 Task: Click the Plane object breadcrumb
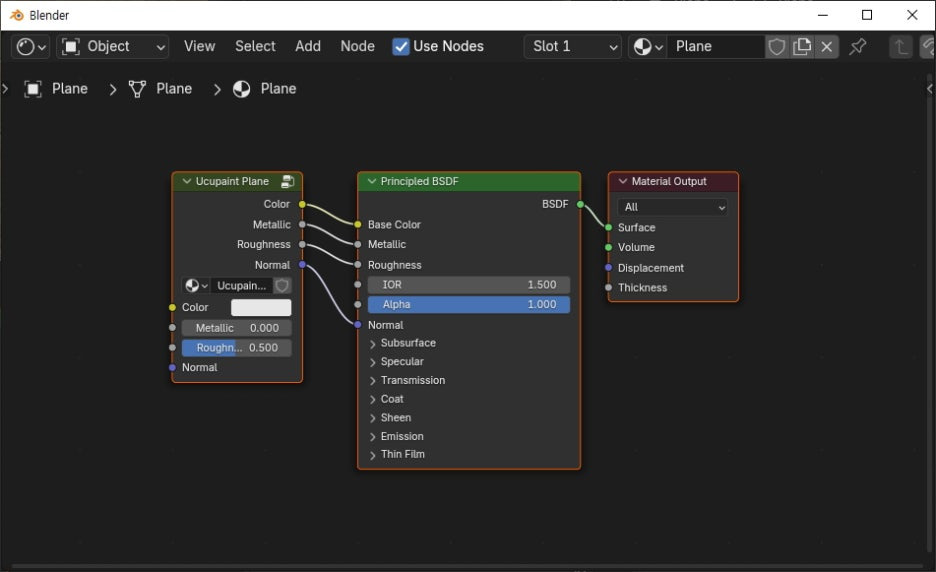pyautogui.click(x=70, y=89)
